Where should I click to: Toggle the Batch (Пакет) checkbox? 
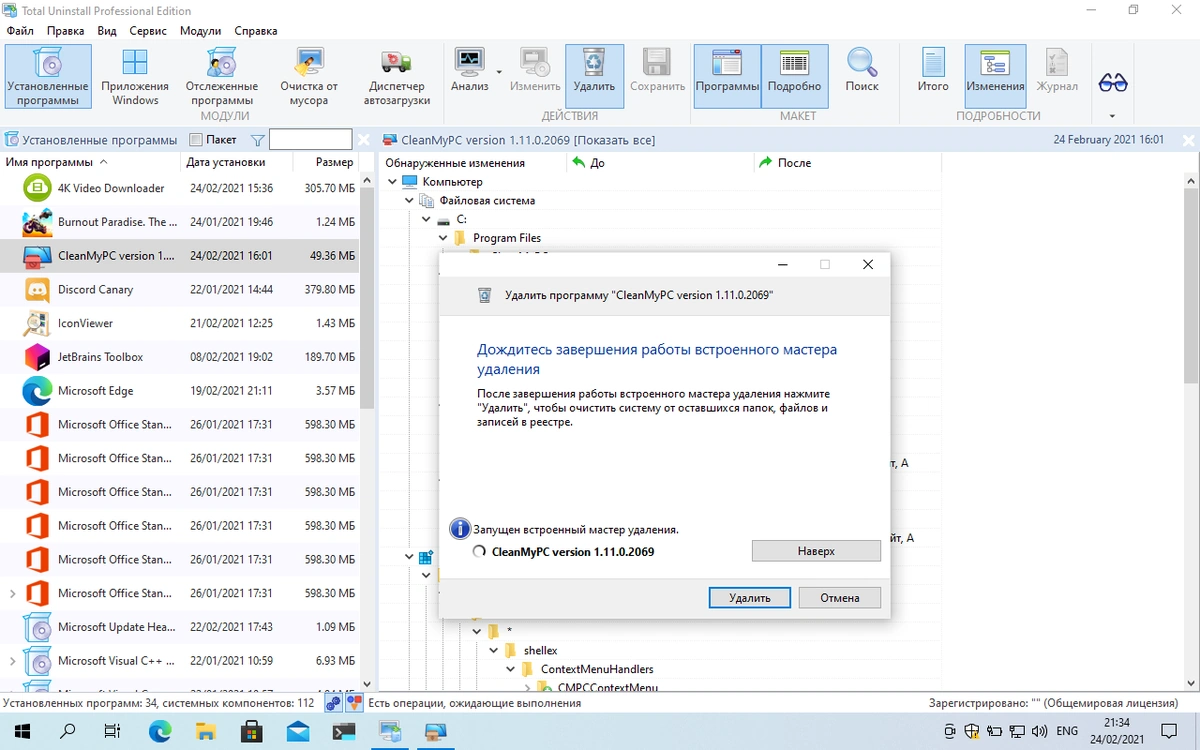click(x=196, y=140)
